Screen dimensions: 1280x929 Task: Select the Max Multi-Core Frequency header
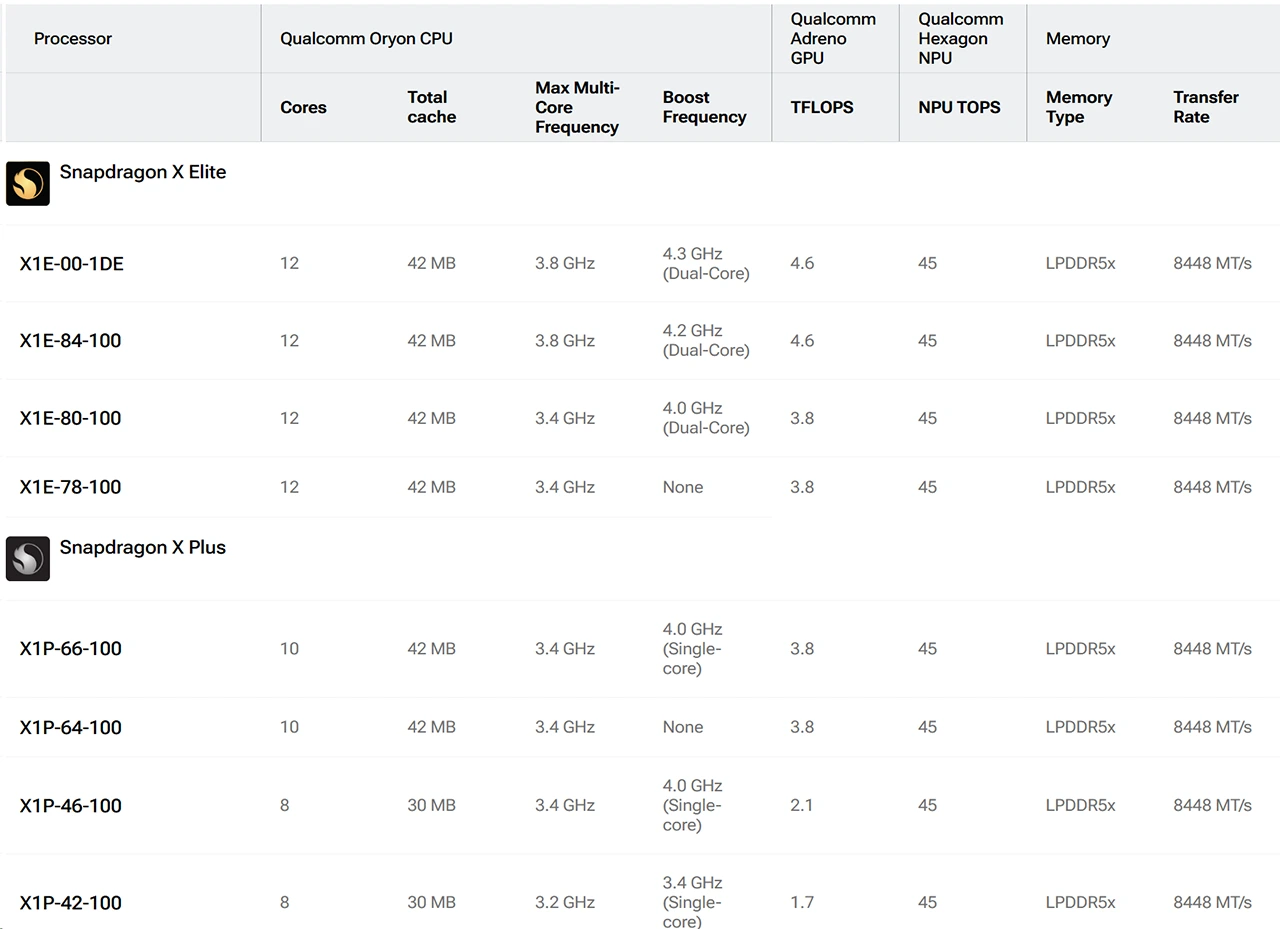[x=577, y=107]
